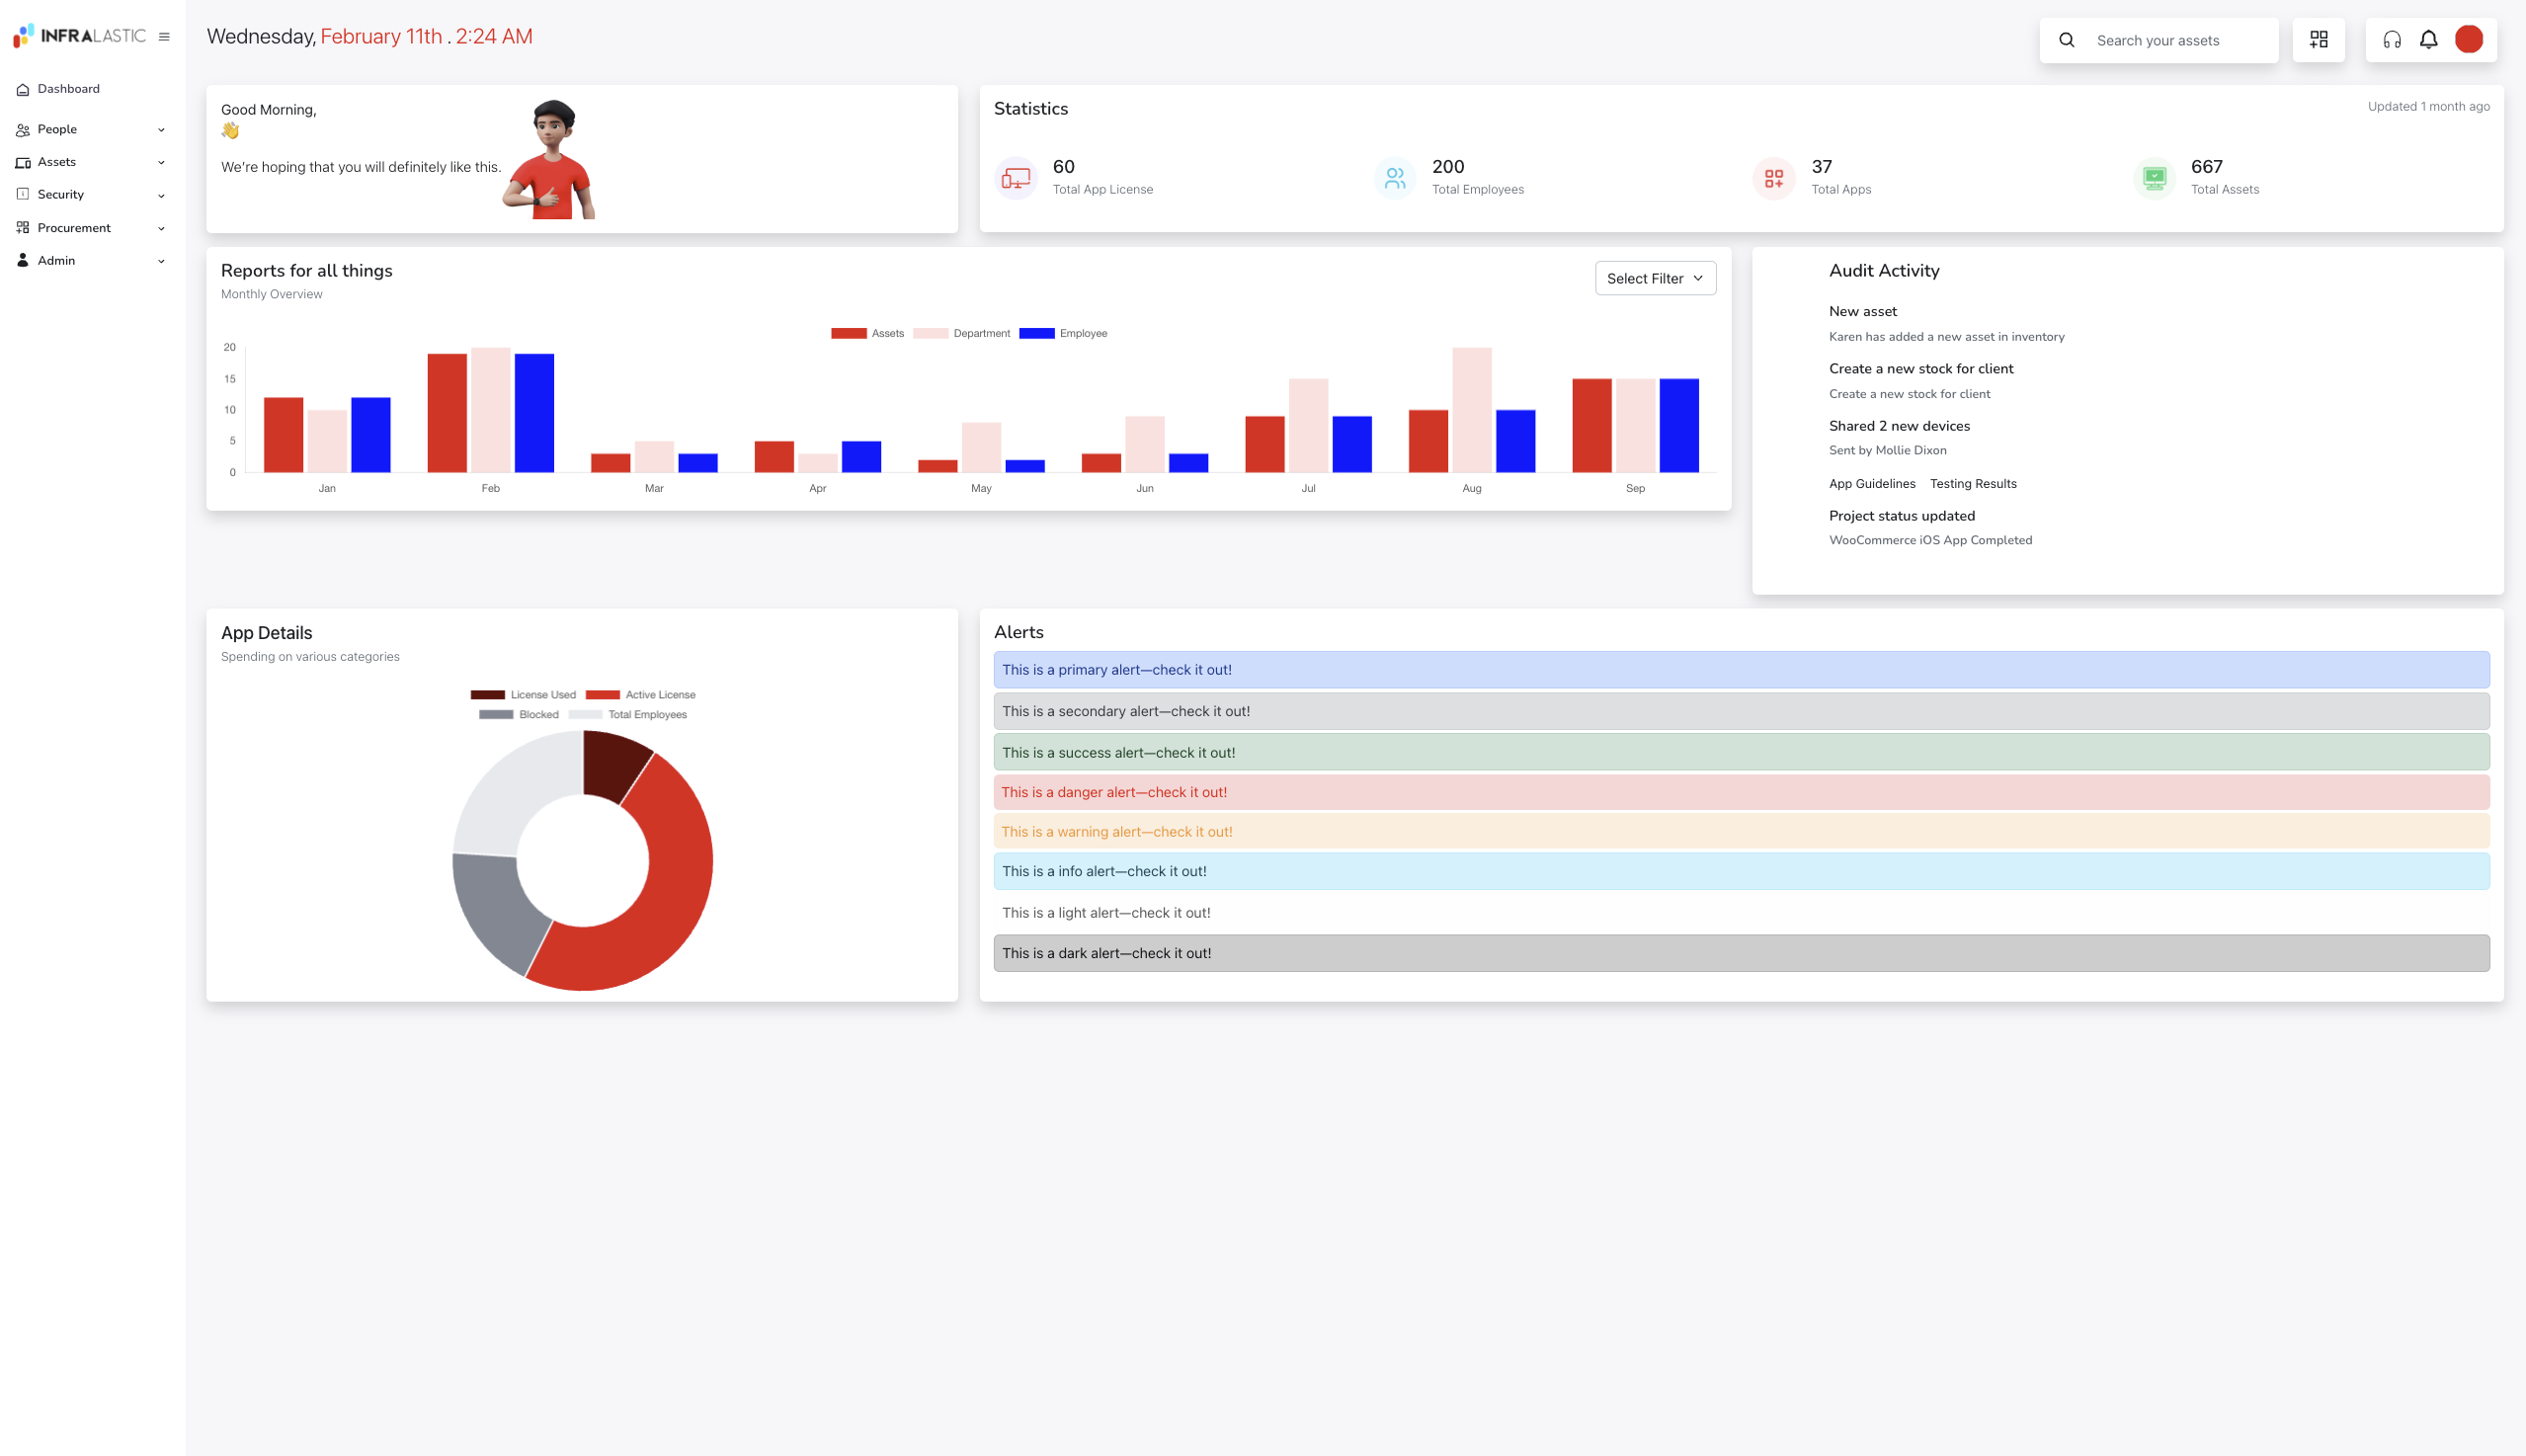Image resolution: width=2526 pixels, height=1456 pixels.
Task: Open the red user avatar menu
Action: coord(2468,40)
